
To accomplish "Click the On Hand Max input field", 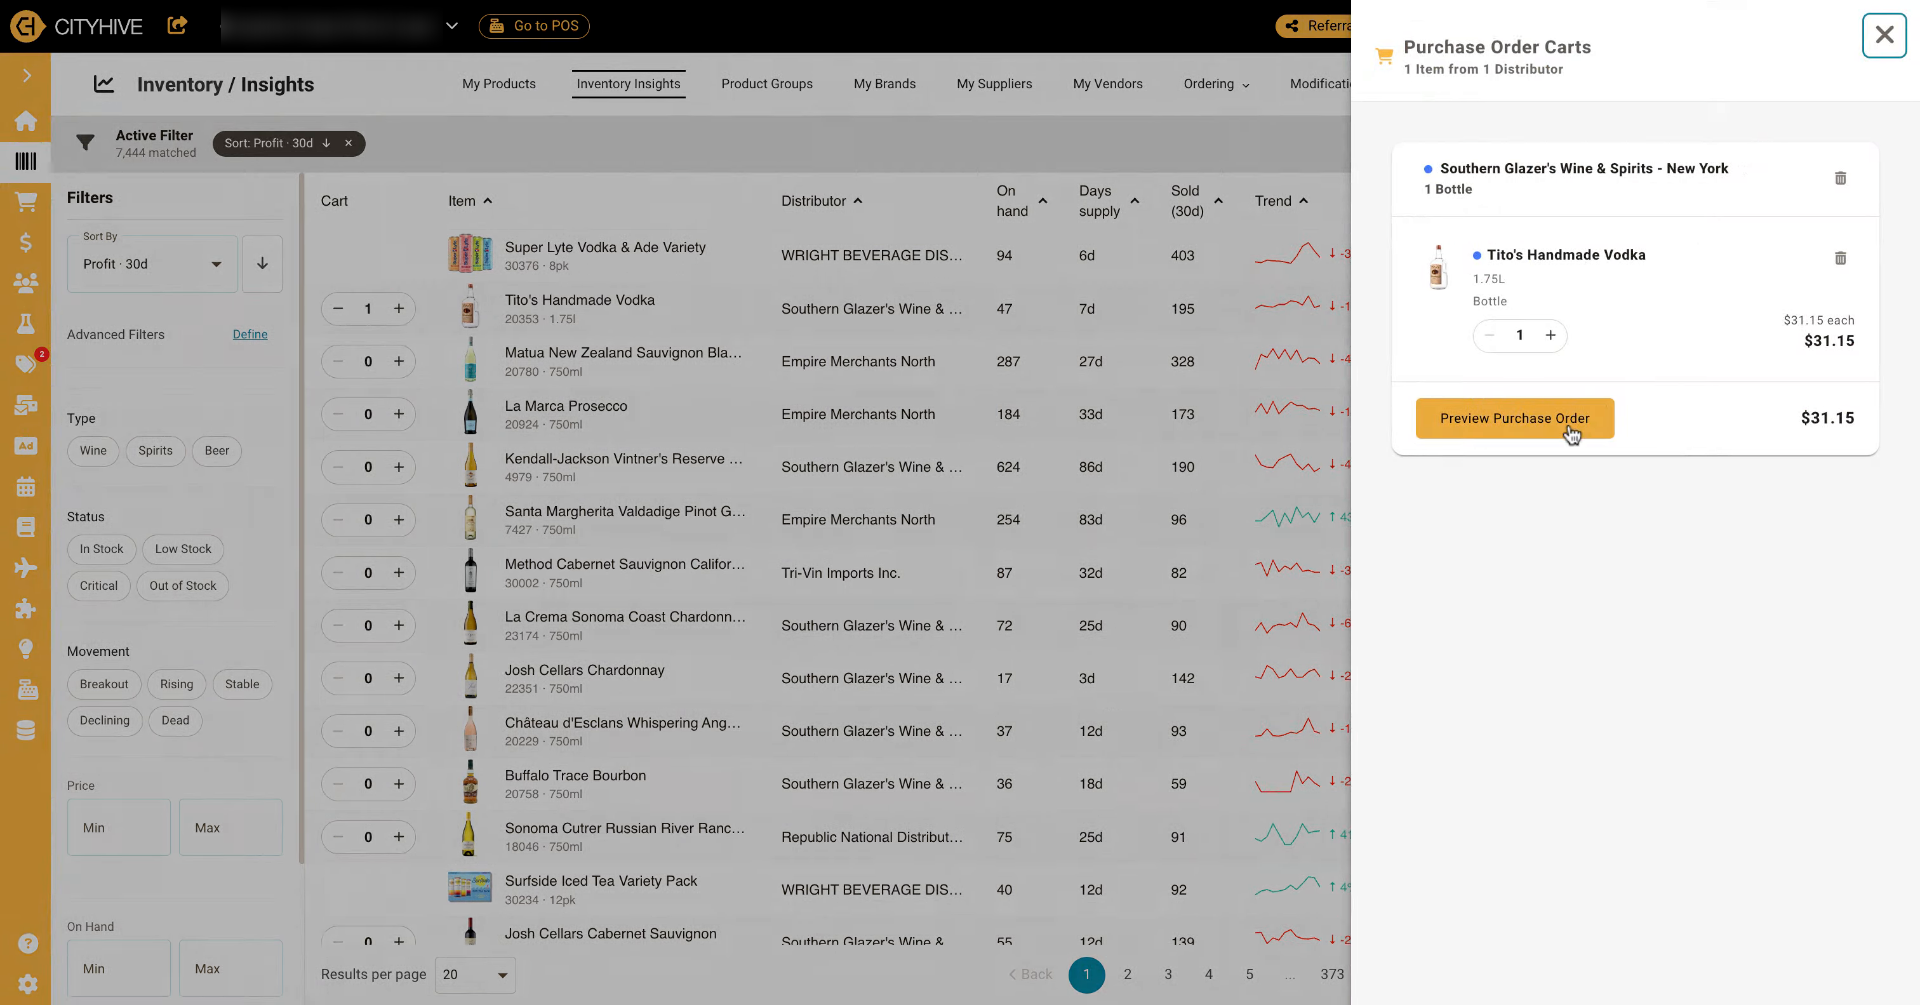I will click(231, 969).
